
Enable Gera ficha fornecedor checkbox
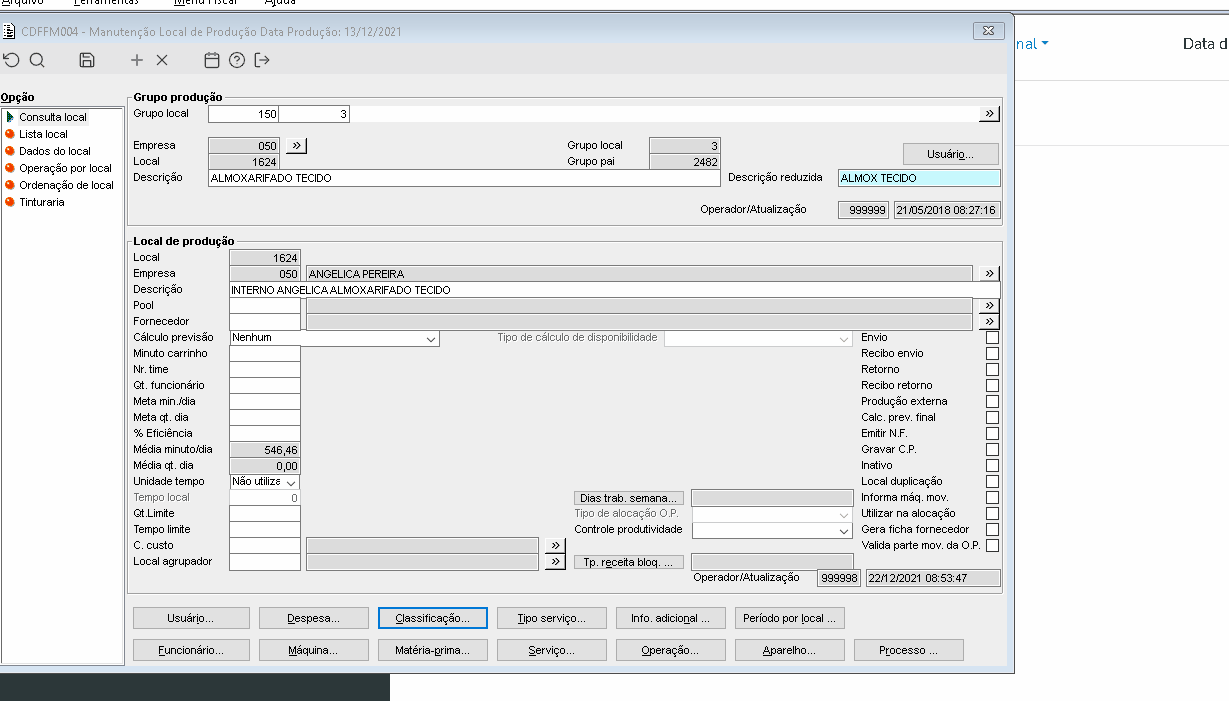point(992,529)
